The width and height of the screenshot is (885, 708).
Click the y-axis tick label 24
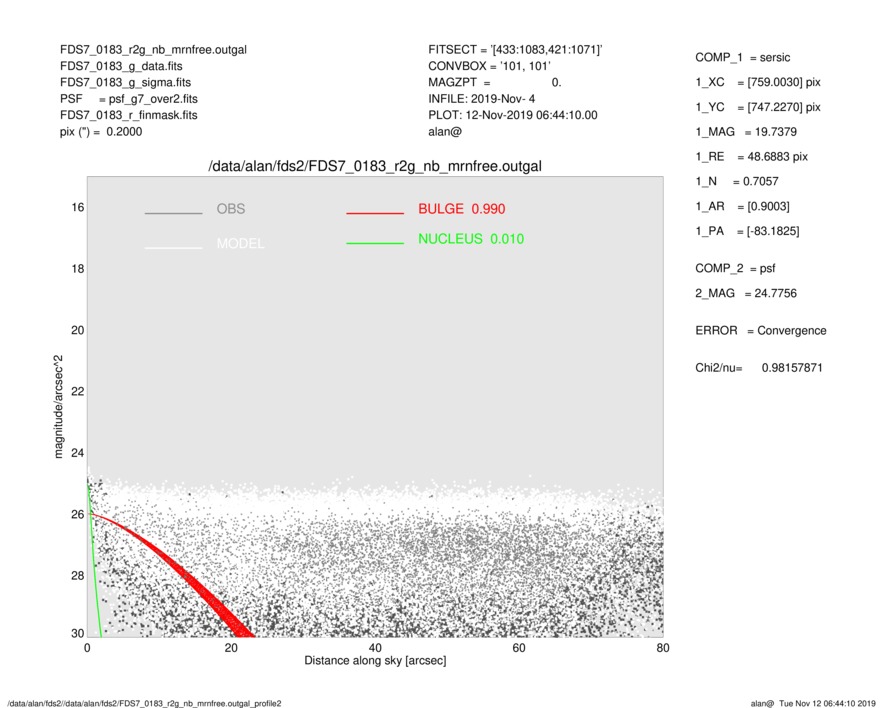pyautogui.click(x=78, y=453)
